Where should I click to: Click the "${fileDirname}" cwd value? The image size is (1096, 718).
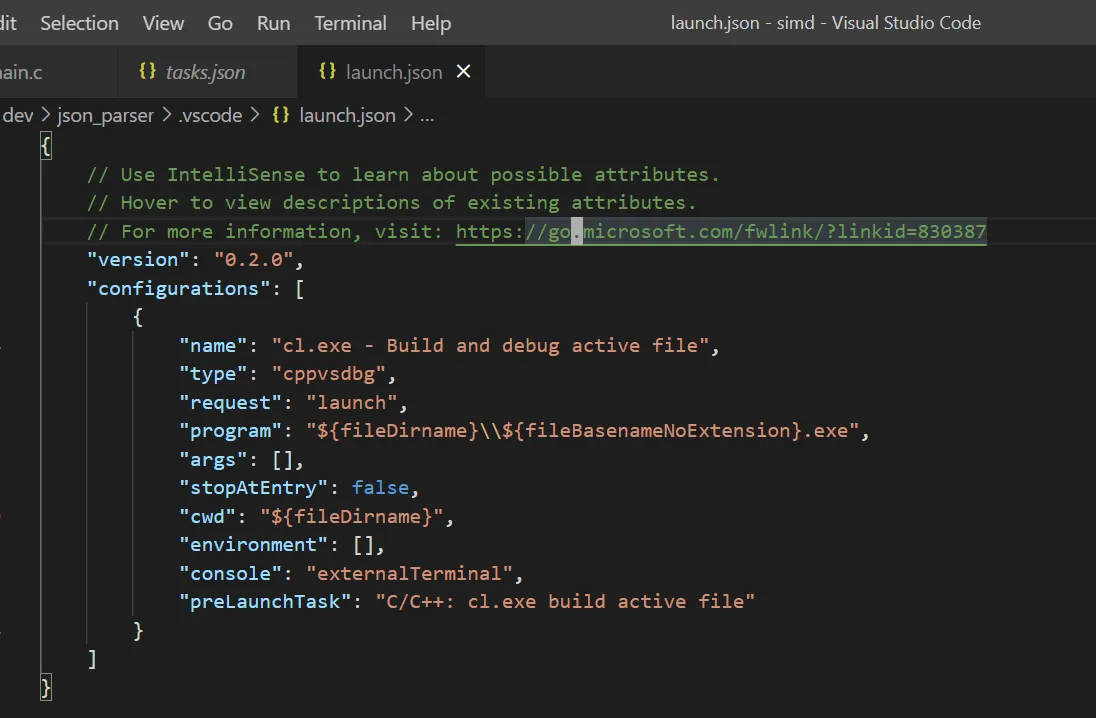[x=352, y=517]
